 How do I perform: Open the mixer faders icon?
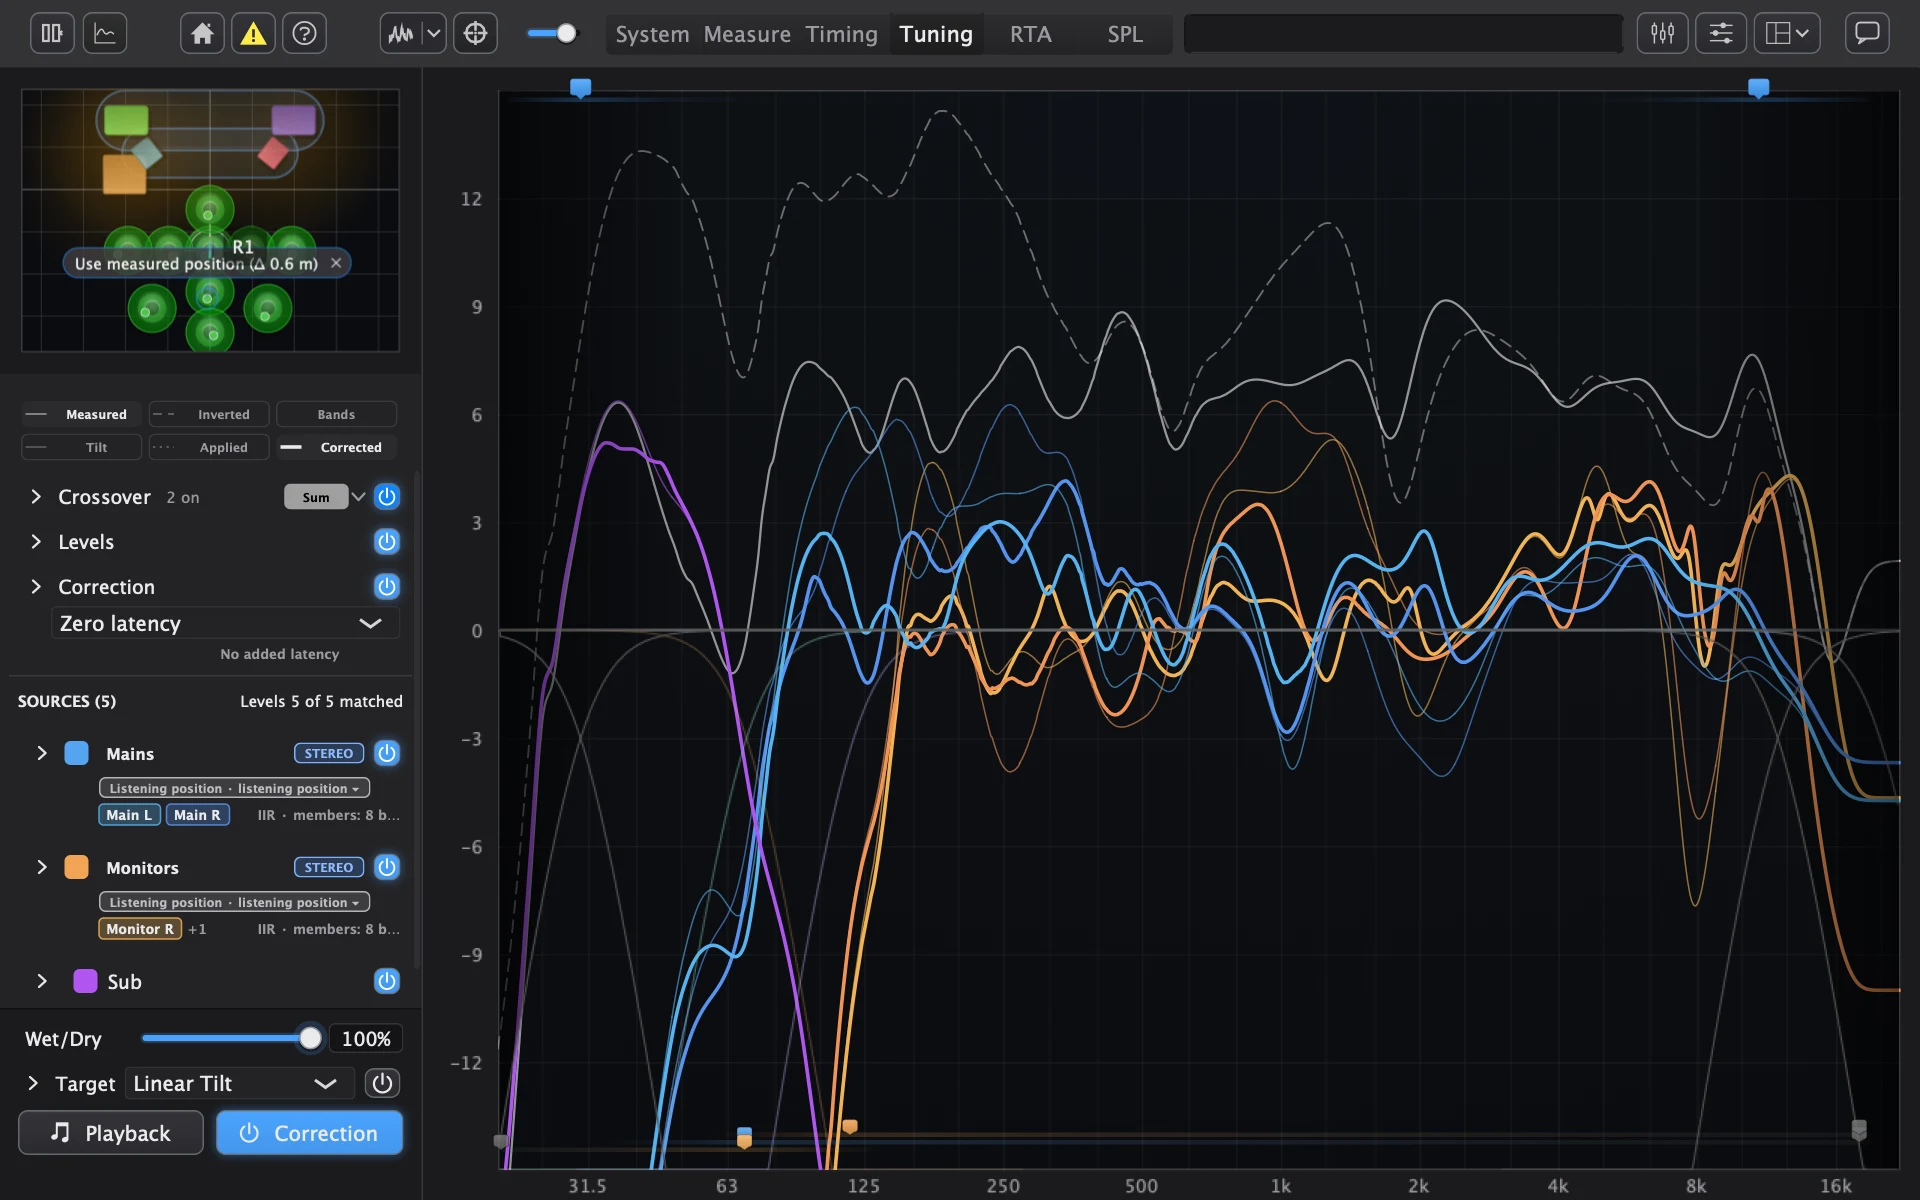pos(1662,34)
